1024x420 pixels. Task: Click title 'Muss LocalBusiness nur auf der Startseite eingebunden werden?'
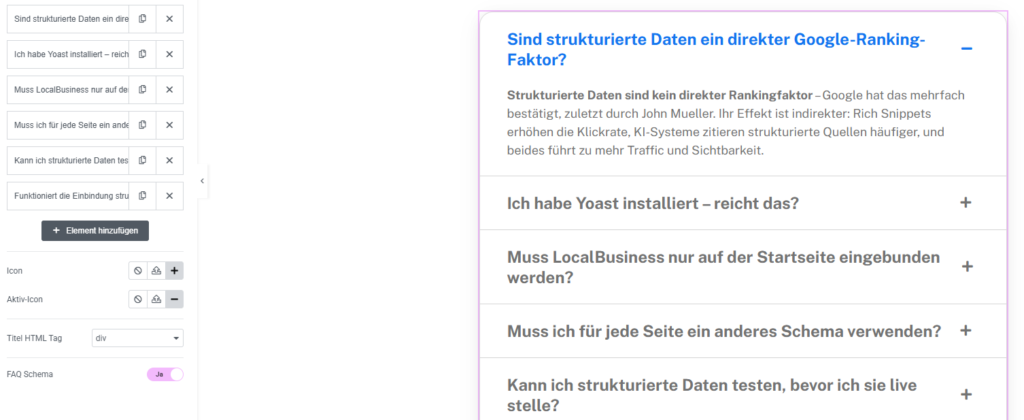tap(724, 267)
